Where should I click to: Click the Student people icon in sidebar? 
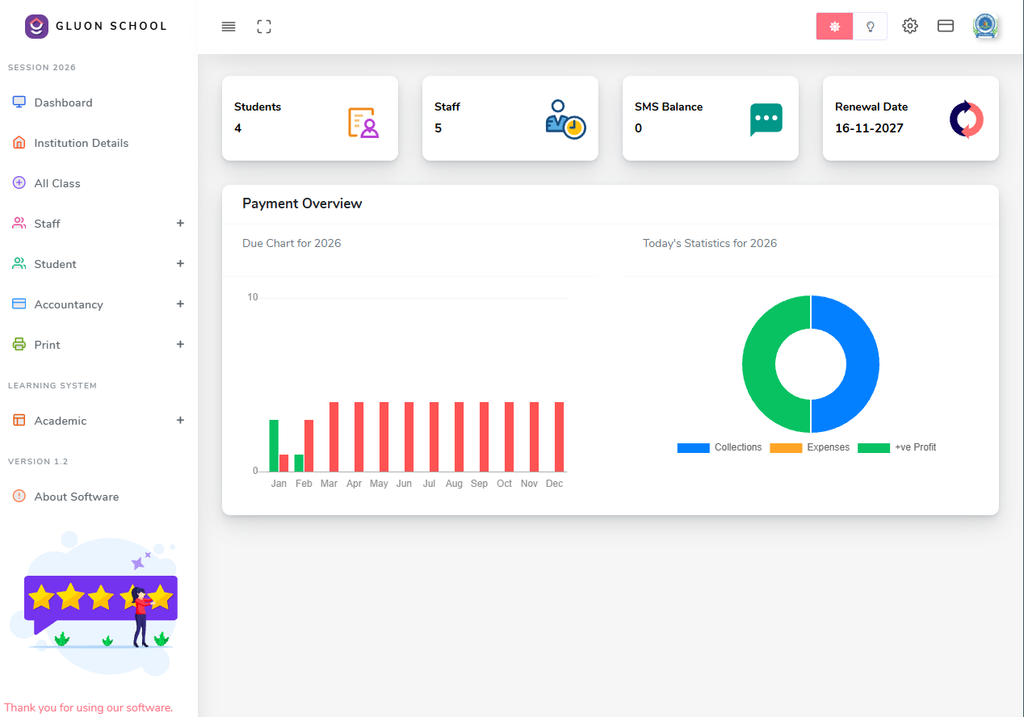pos(19,264)
